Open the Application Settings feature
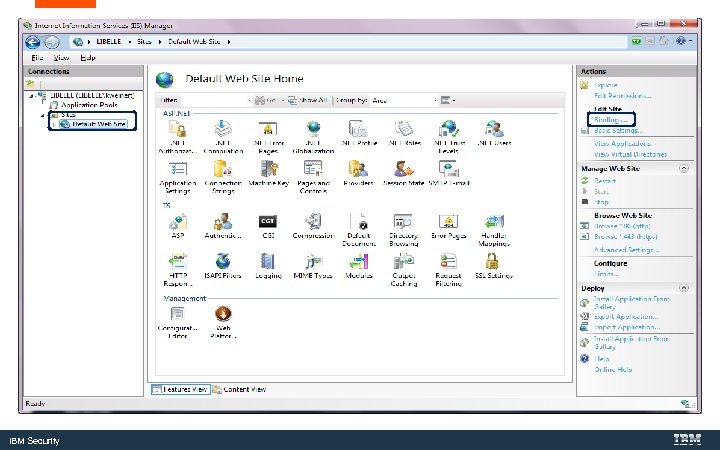 tap(178, 177)
